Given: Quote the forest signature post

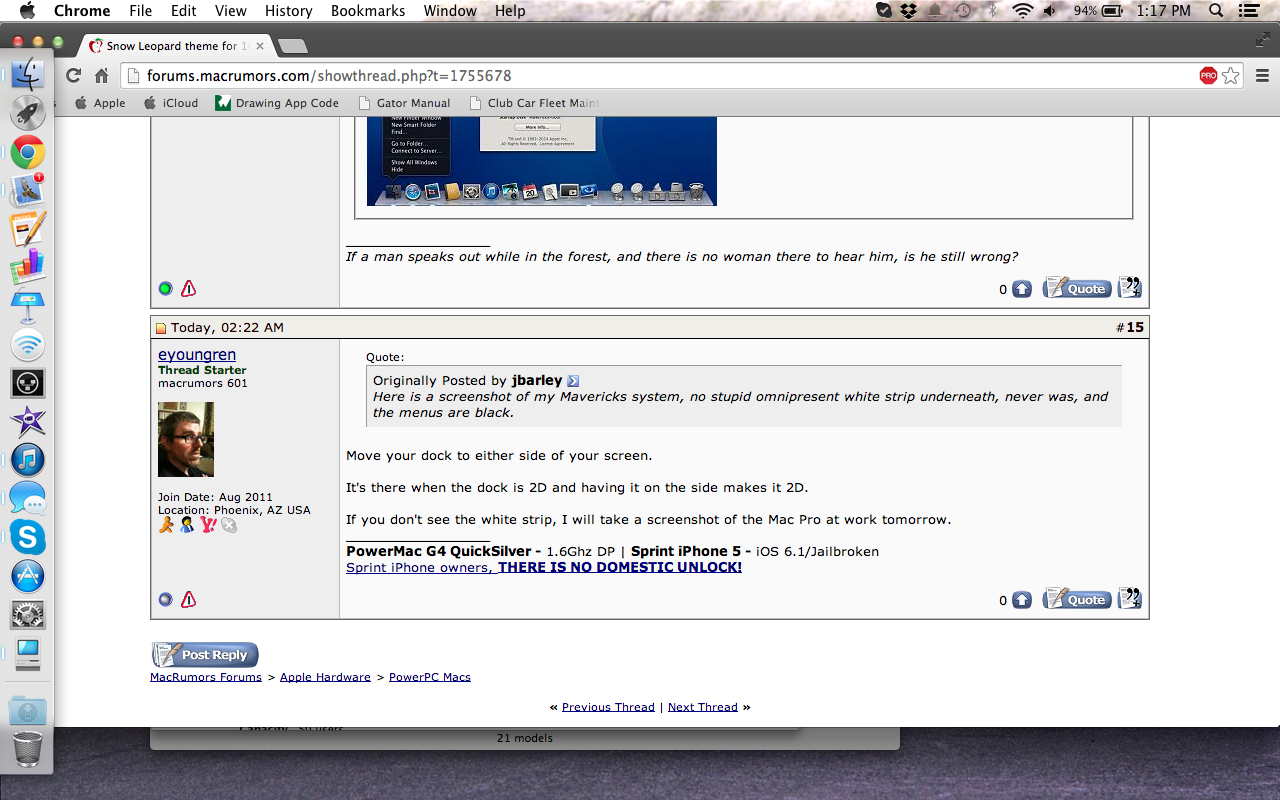Looking at the screenshot, I should coord(1077,288).
